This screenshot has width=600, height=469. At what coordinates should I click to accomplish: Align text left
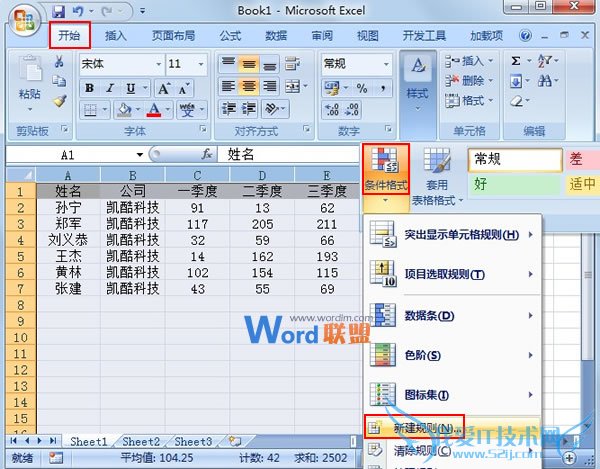click(228, 86)
